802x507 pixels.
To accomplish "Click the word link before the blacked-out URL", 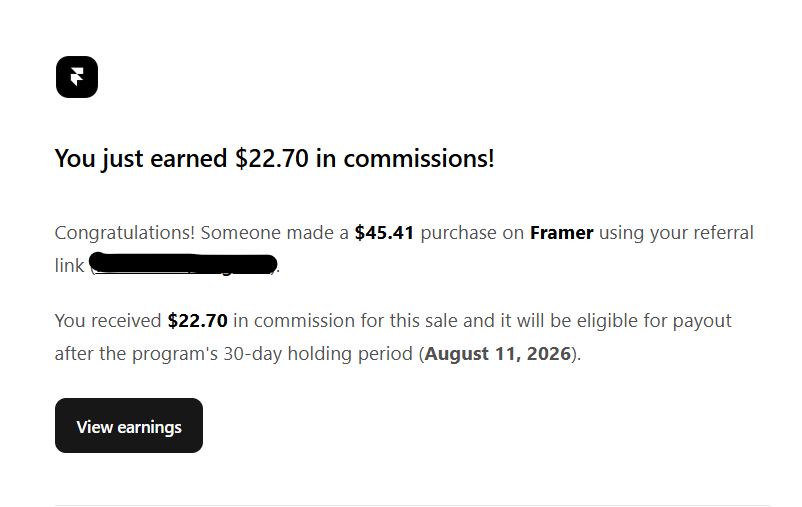I will click(x=70, y=266).
